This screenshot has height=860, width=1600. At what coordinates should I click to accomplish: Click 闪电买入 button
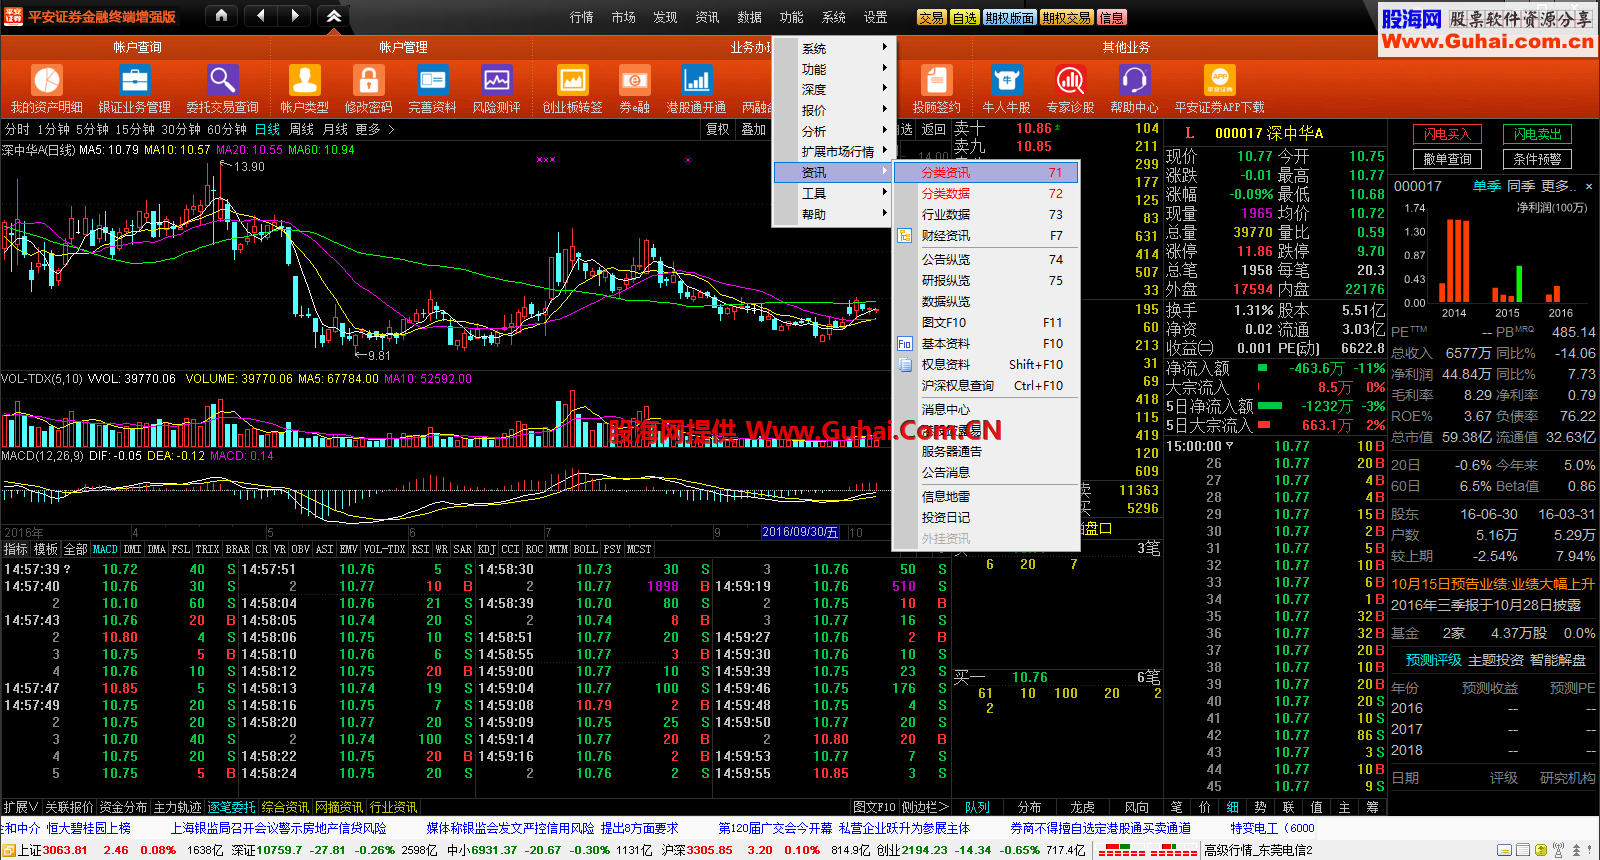1447,134
